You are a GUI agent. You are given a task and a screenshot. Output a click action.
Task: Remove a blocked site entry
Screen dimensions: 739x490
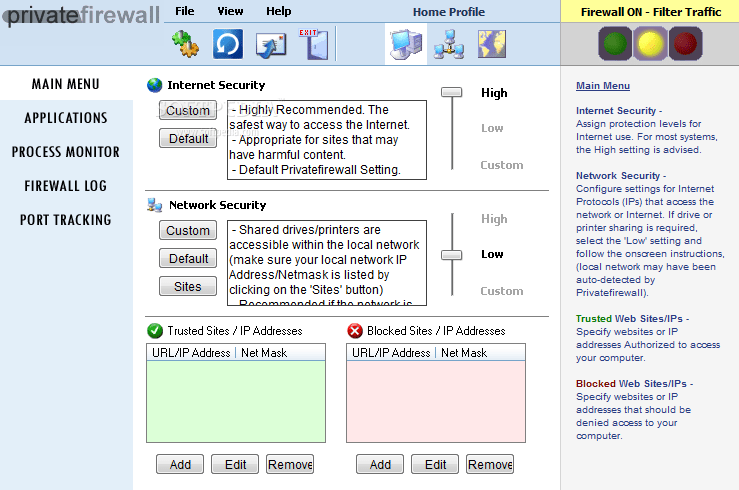click(x=490, y=464)
